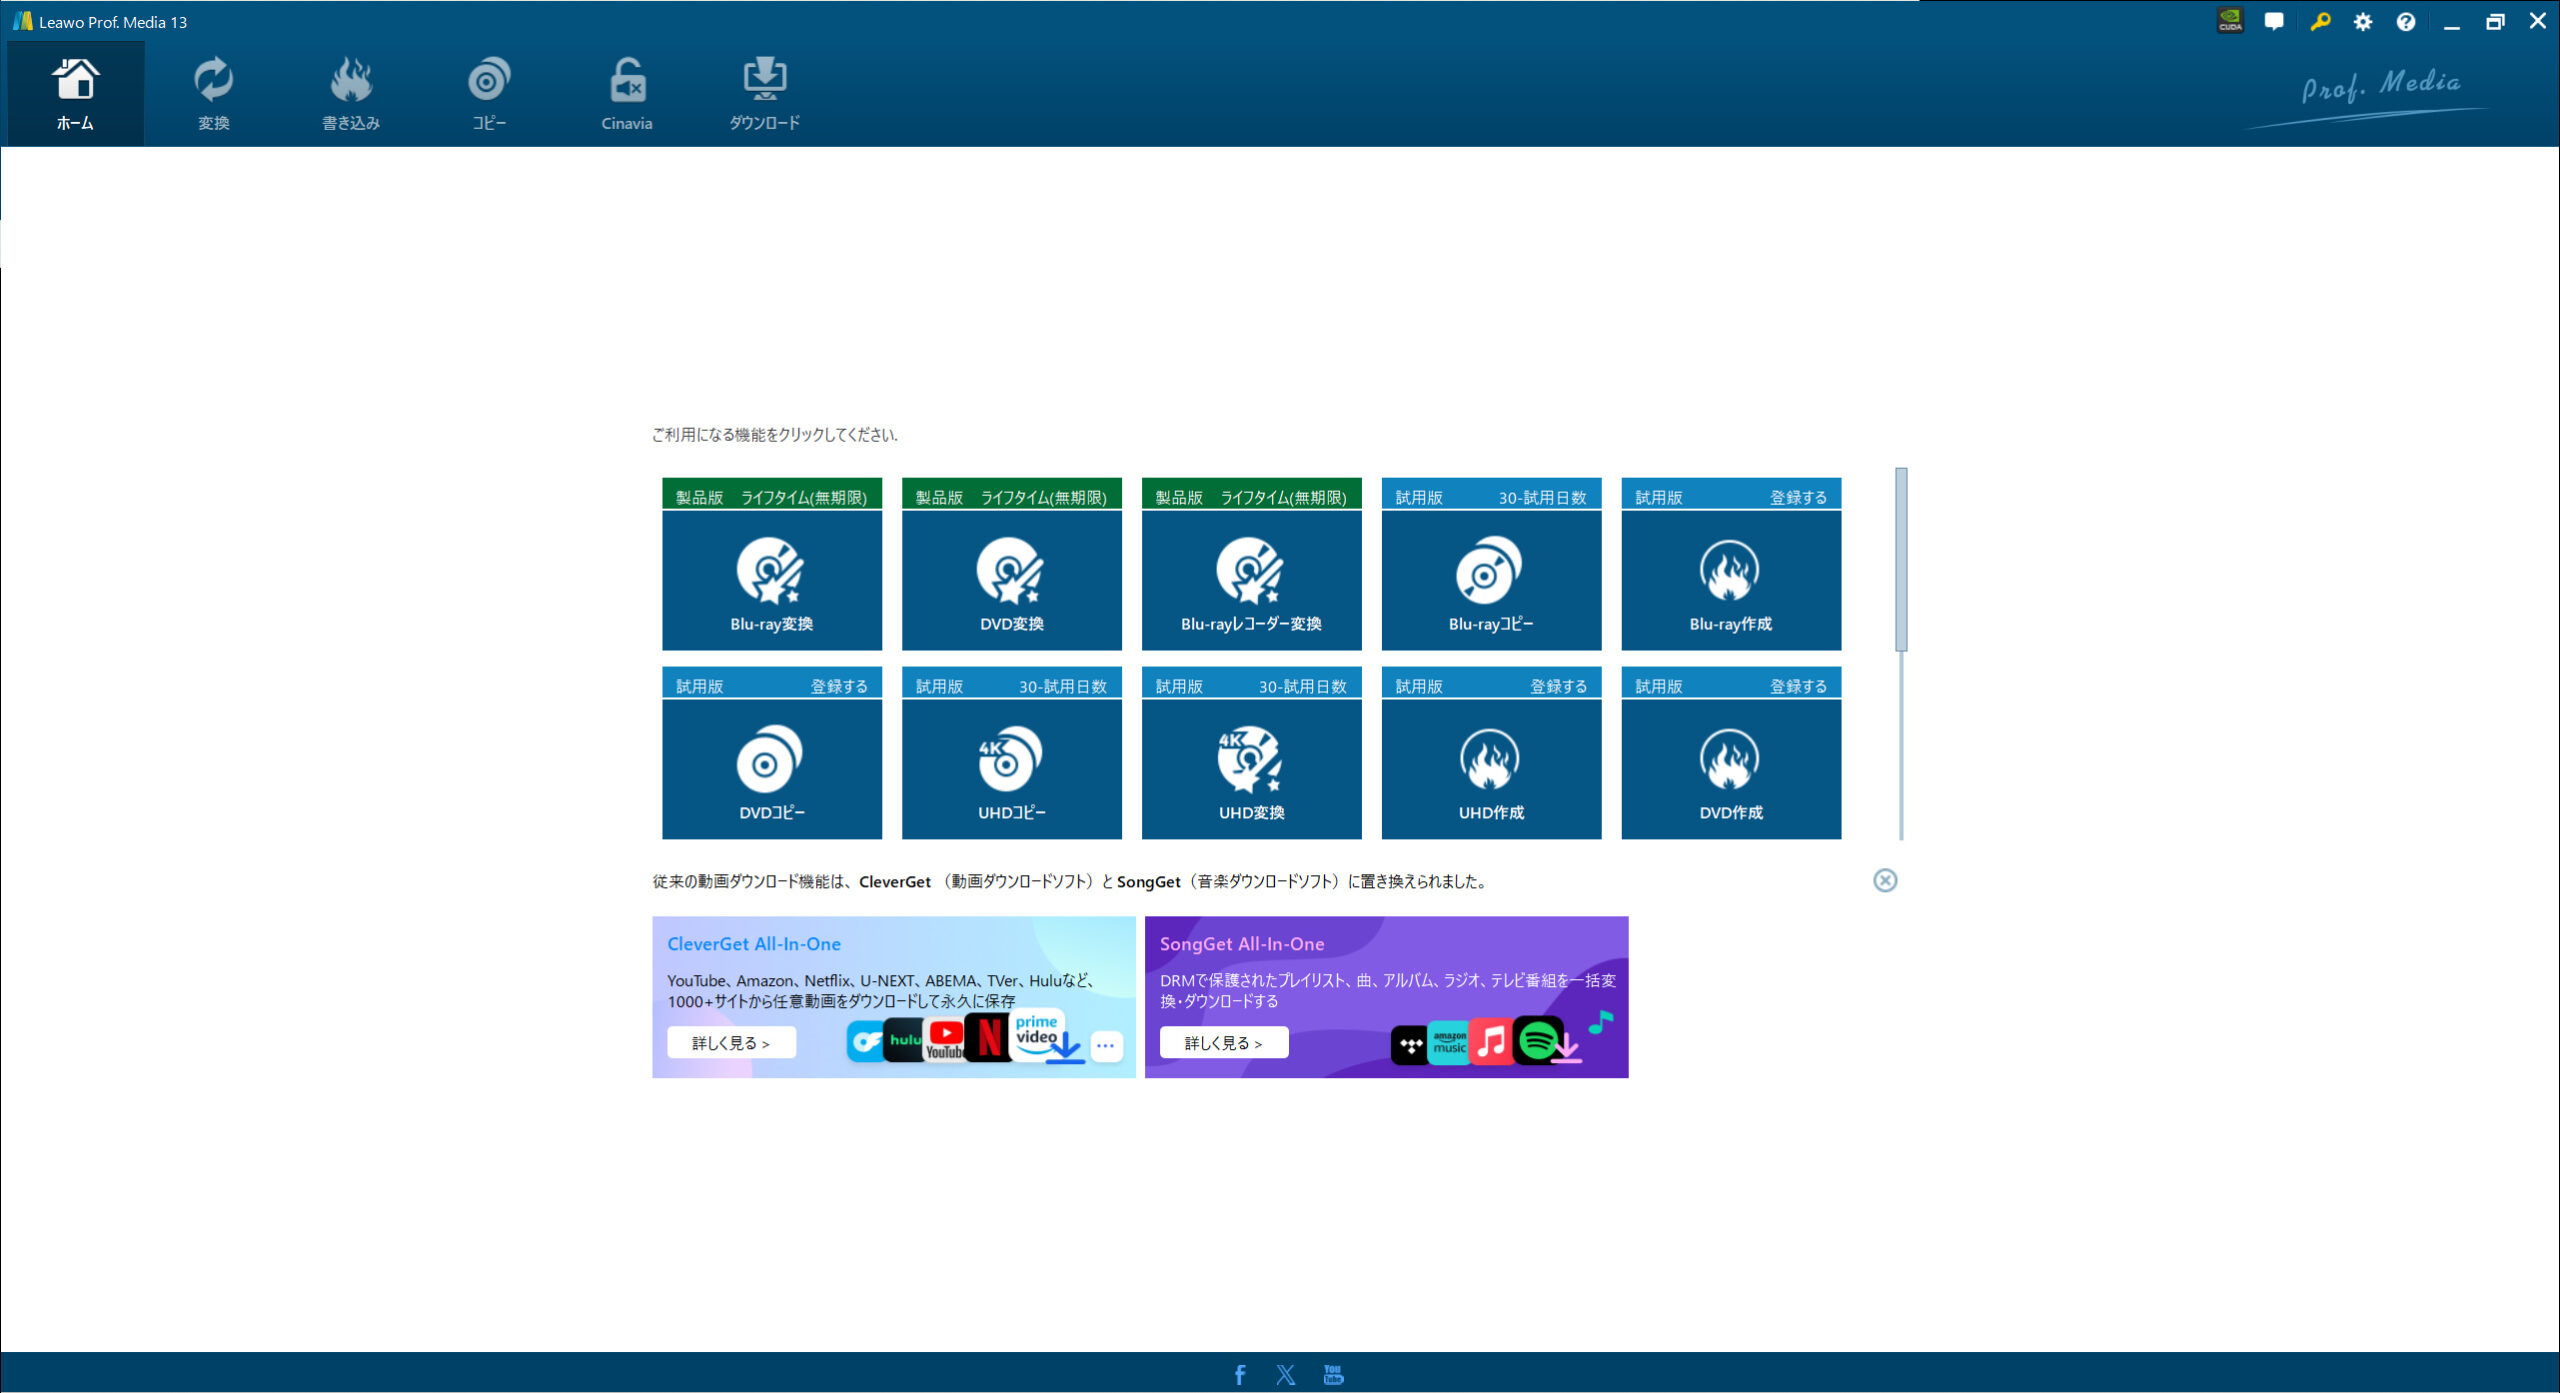Click 登録する on the DVDコピー tile
The width and height of the screenshot is (2560, 1393).
tap(839, 686)
